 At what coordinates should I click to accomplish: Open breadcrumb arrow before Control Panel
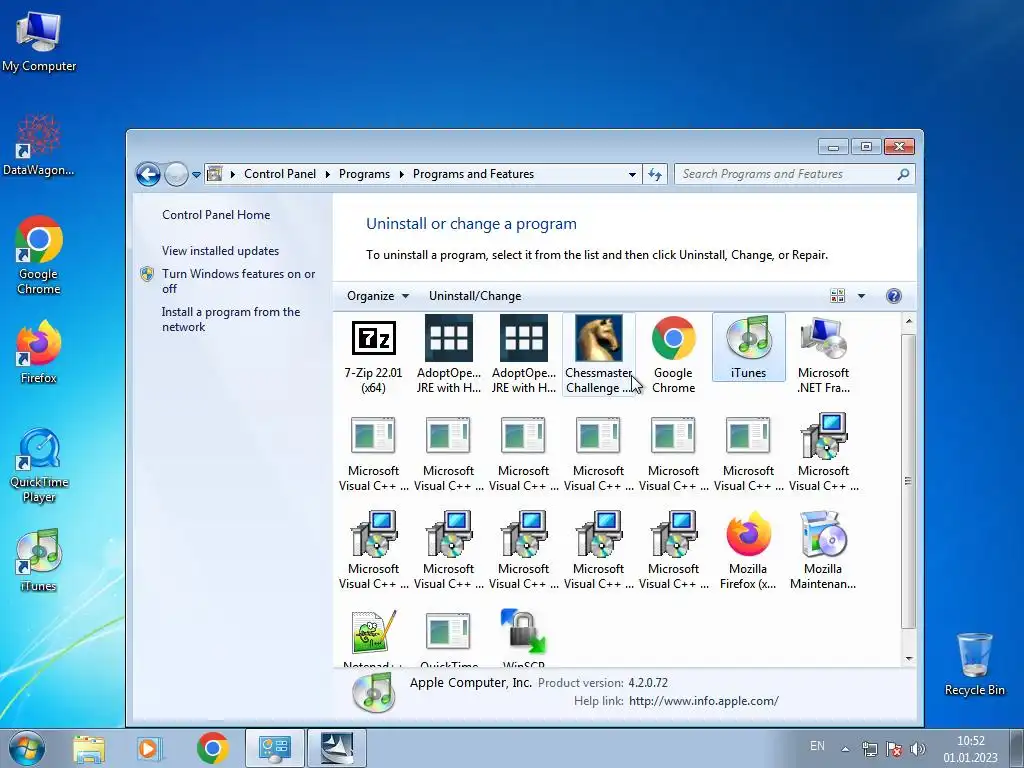click(232, 174)
